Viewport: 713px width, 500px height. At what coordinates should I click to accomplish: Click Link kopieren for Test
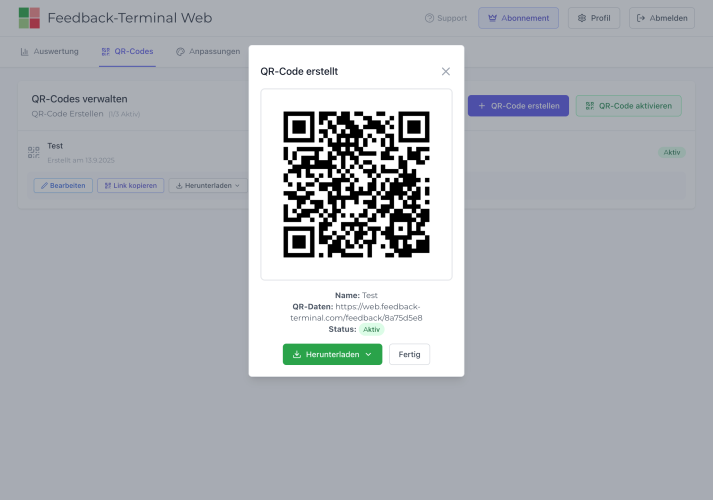(x=130, y=185)
